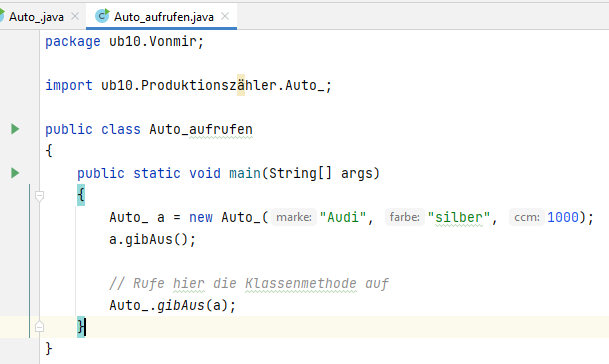Click the string literal "Audi"

tap(343, 217)
